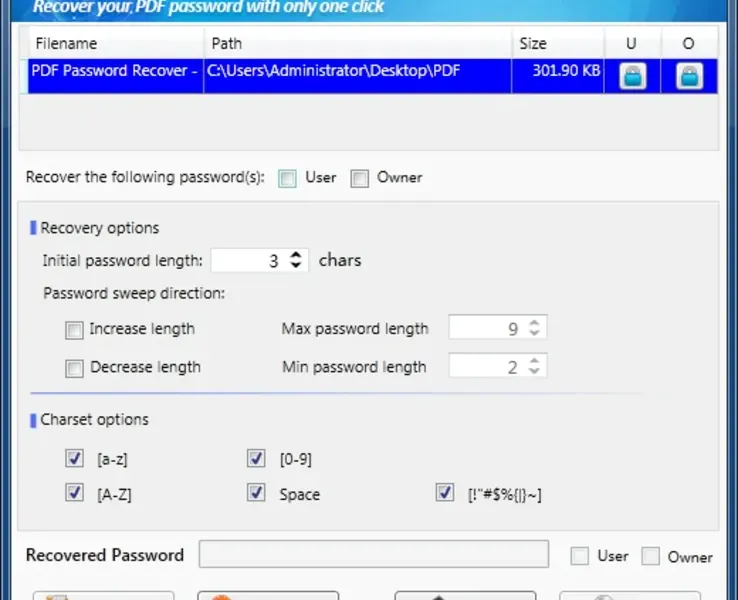Toggle User checkbox beside Recovered Password field
The image size is (738, 600).
pos(579,556)
